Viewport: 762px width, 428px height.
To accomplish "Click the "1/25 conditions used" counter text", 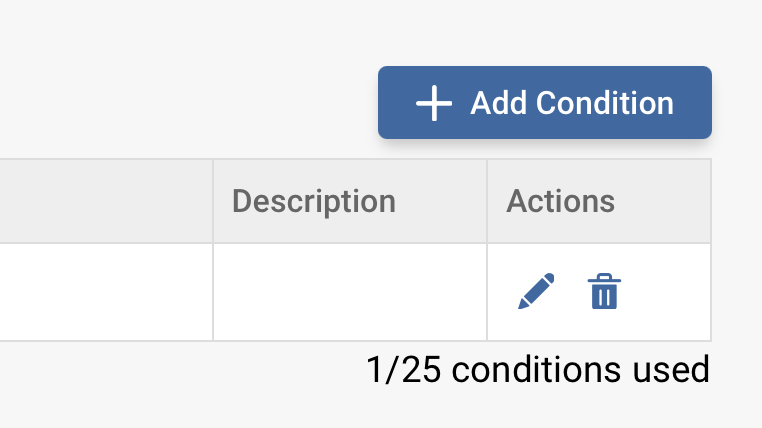I will click(x=538, y=370).
